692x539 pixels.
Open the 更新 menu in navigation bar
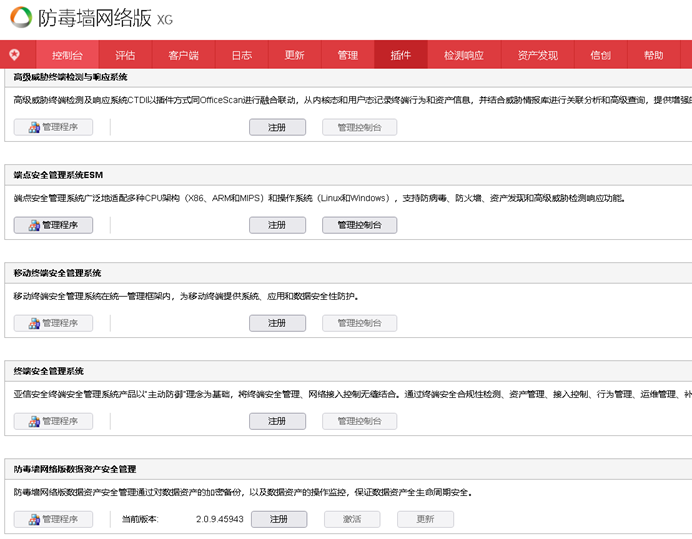(x=294, y=55)
